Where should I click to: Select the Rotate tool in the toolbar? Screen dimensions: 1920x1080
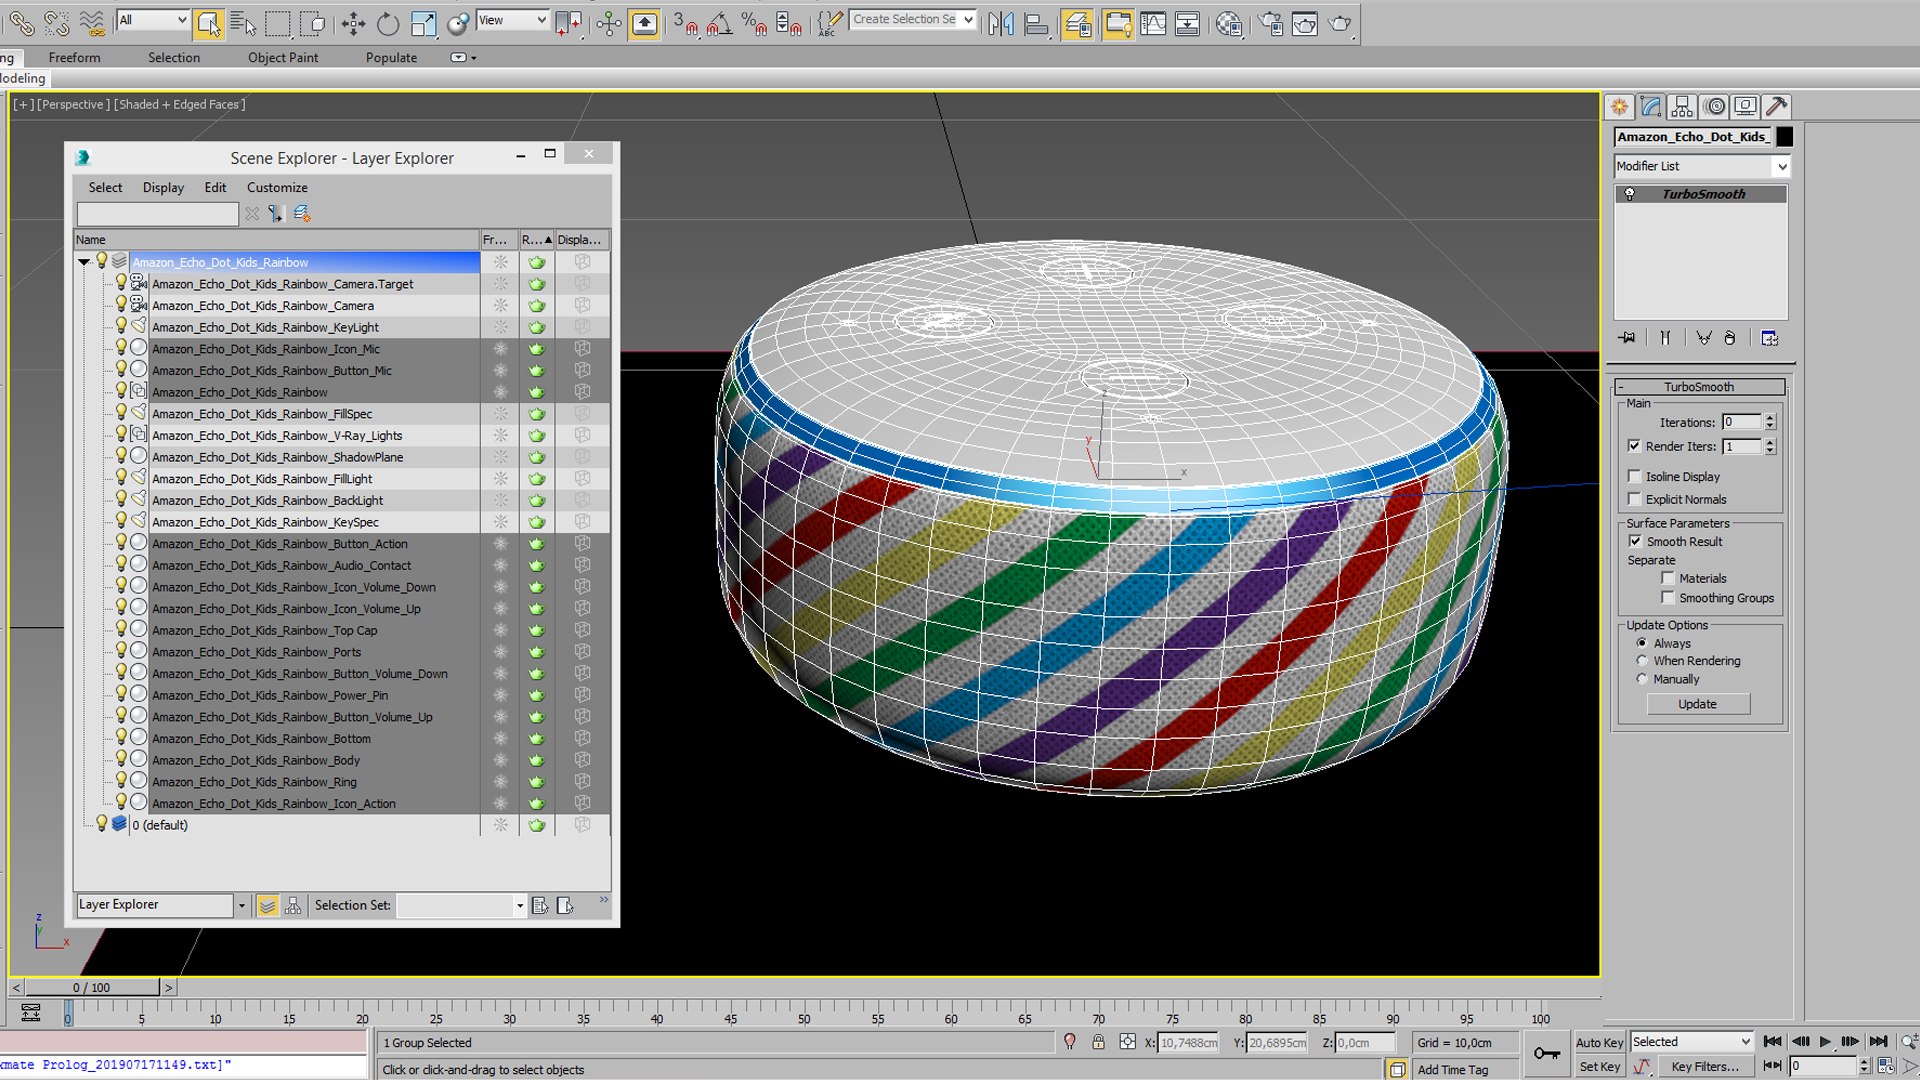click(x=388, y=24)
